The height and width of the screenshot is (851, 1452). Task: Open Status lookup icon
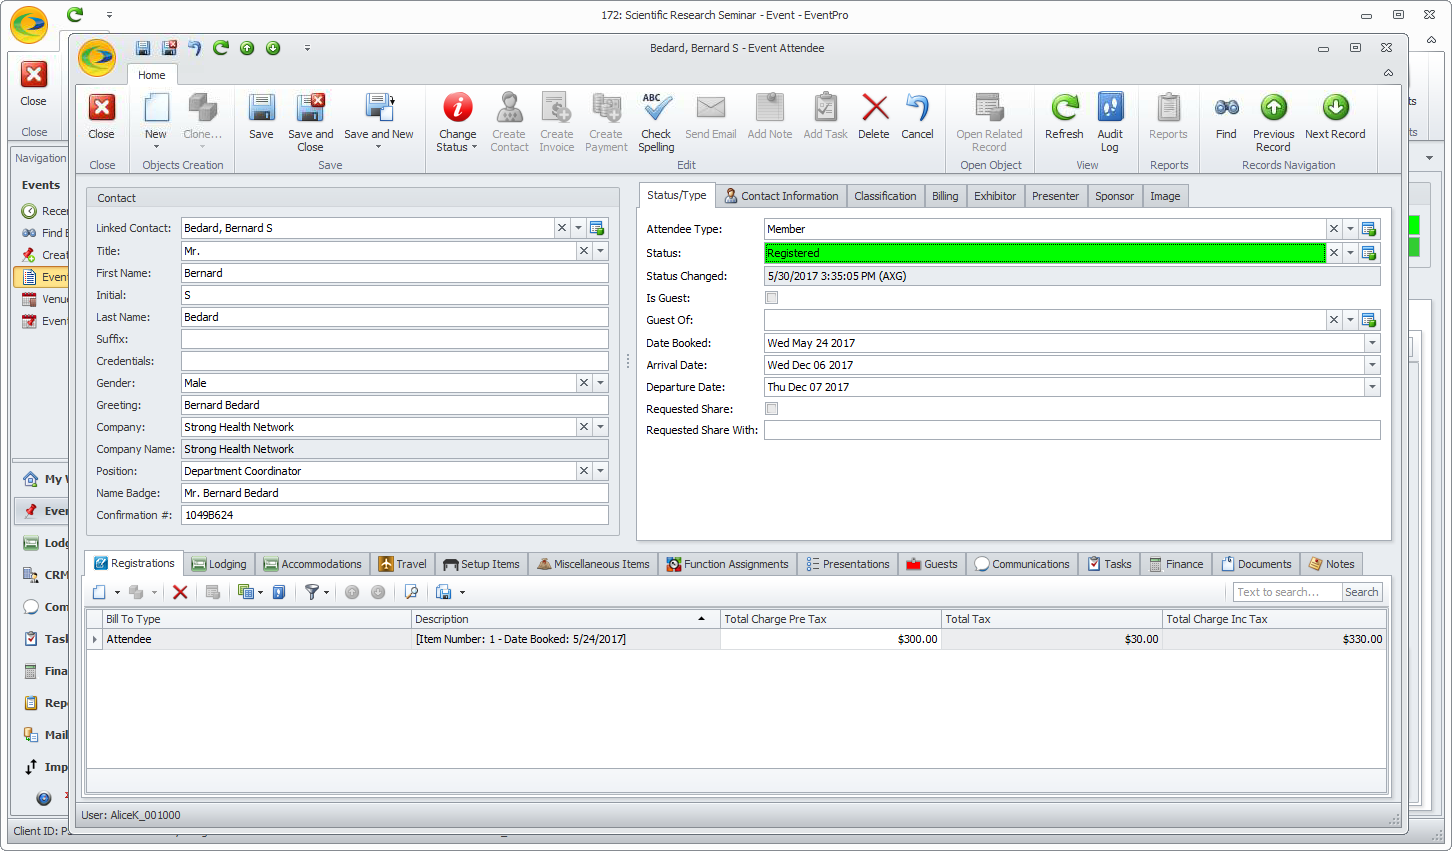(x=1369, y=253)
